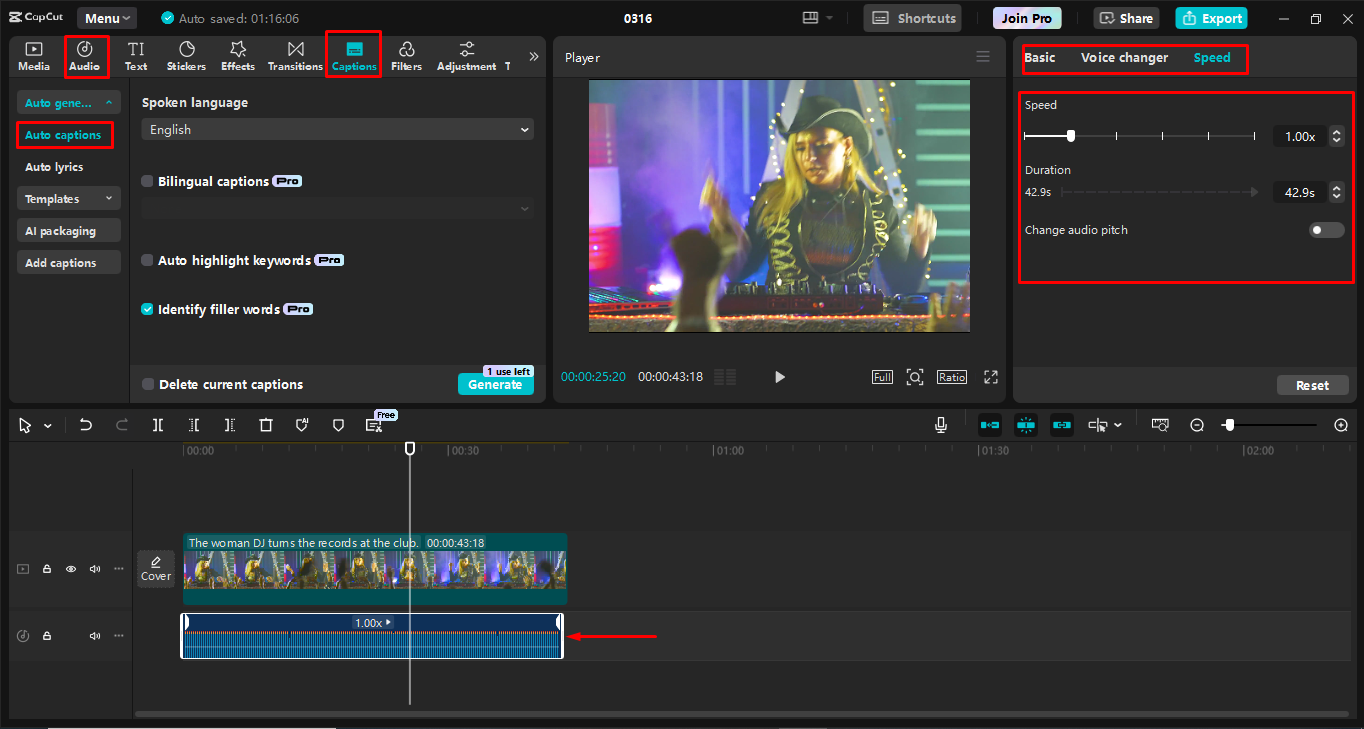Open the Spoken language dropdown
This screenshot has height=729, width=1364.
[x=336, y=129]
